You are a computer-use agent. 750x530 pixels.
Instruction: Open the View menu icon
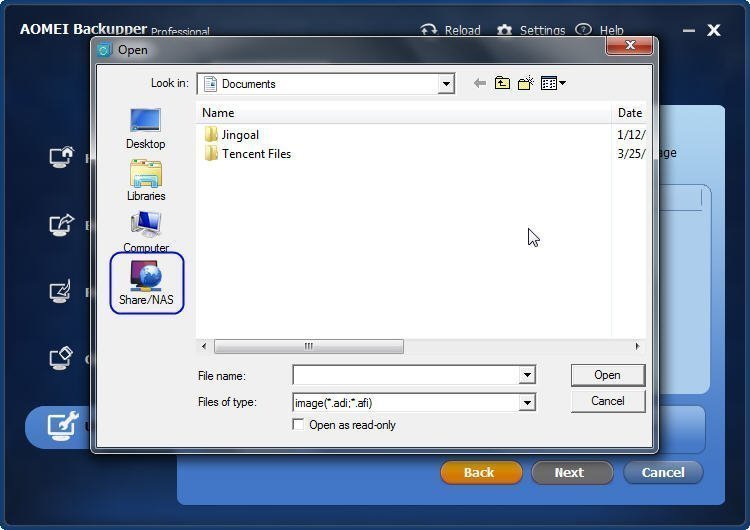[x=553, y=84]
